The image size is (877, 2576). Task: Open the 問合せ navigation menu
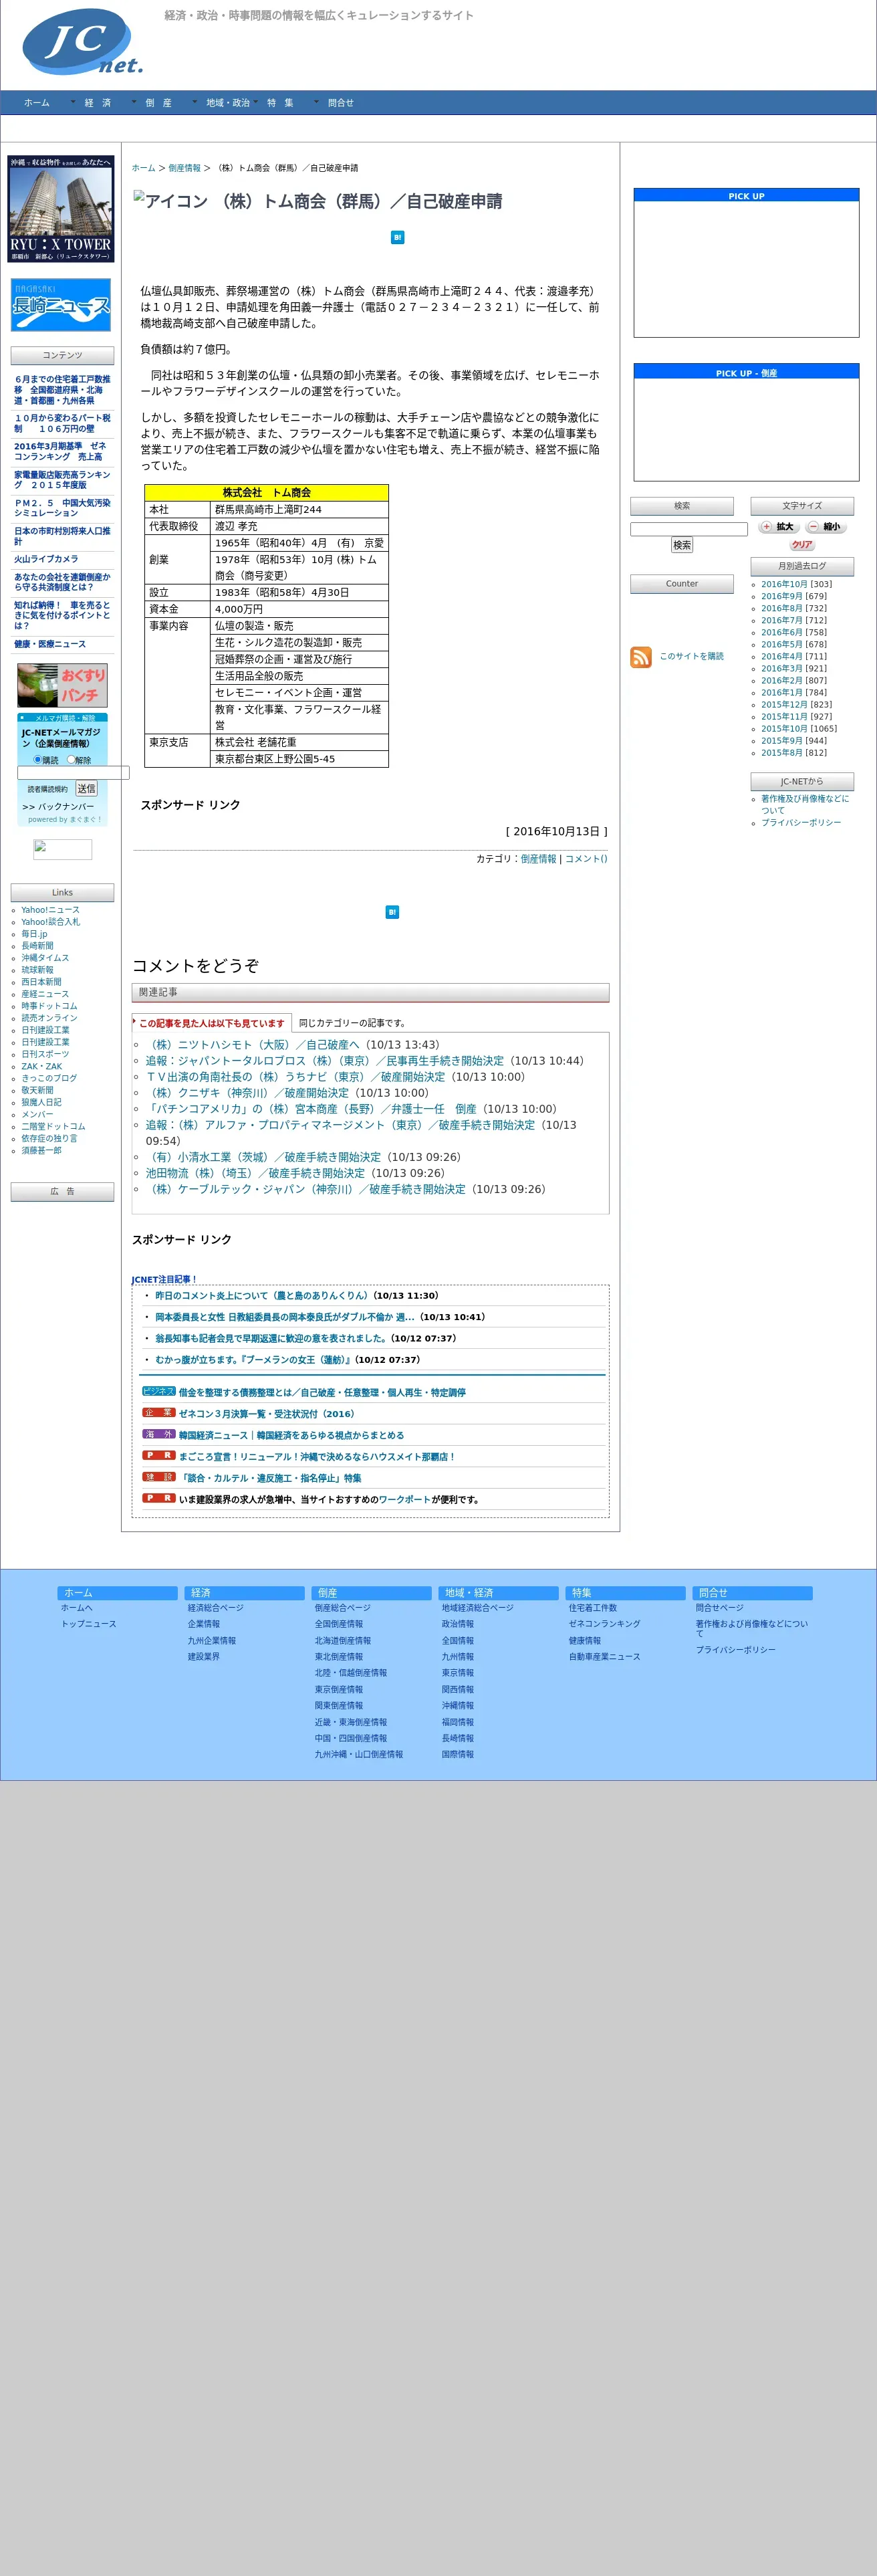pyautogui.click(x=341, y=103)
